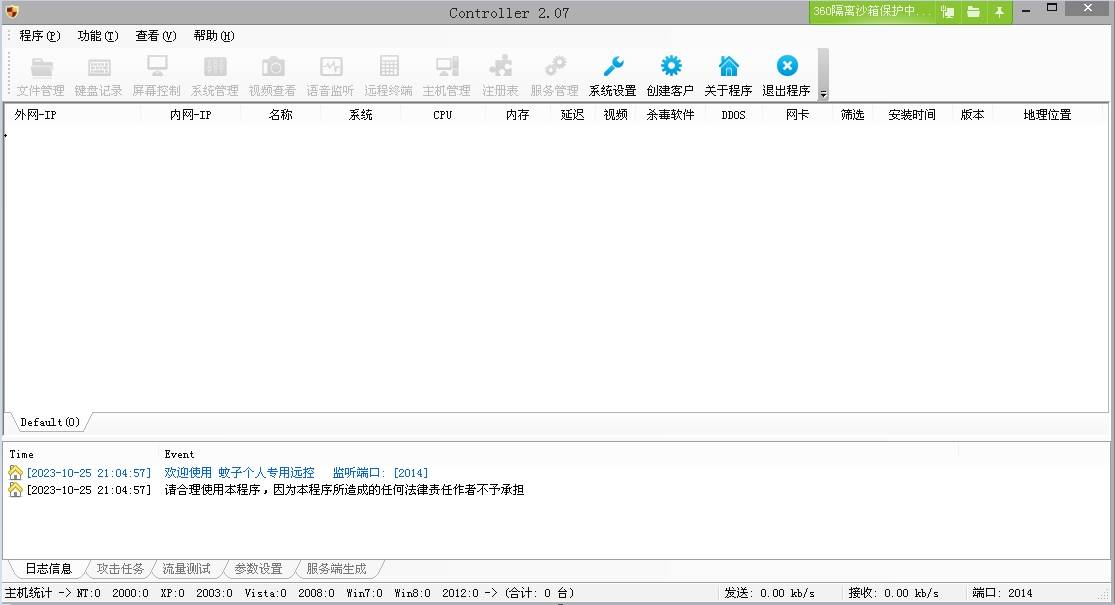Viewport: 1115px width, 605px height.
Task: Open the 程序(P) menu
Action: [40, 36]
